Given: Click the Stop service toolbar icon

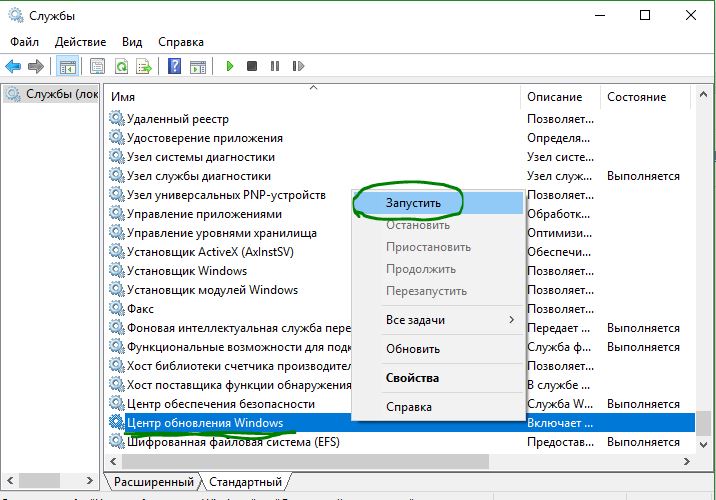Looking at the screenshot, I should point(252,66).
